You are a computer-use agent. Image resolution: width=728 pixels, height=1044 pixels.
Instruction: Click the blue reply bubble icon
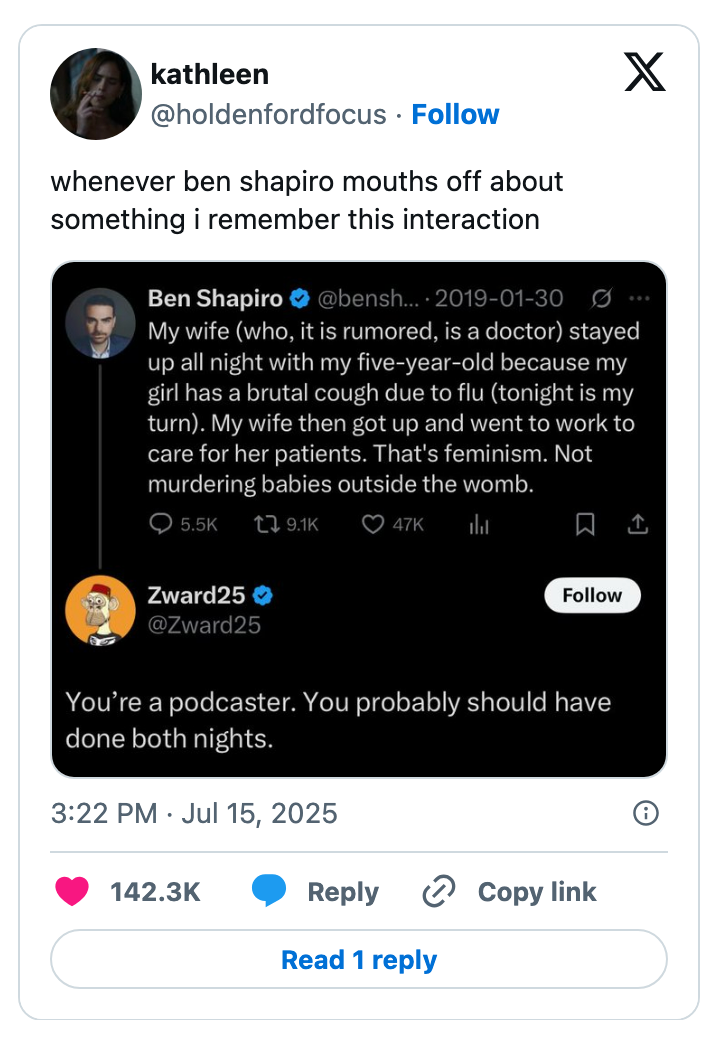(269, 891)
